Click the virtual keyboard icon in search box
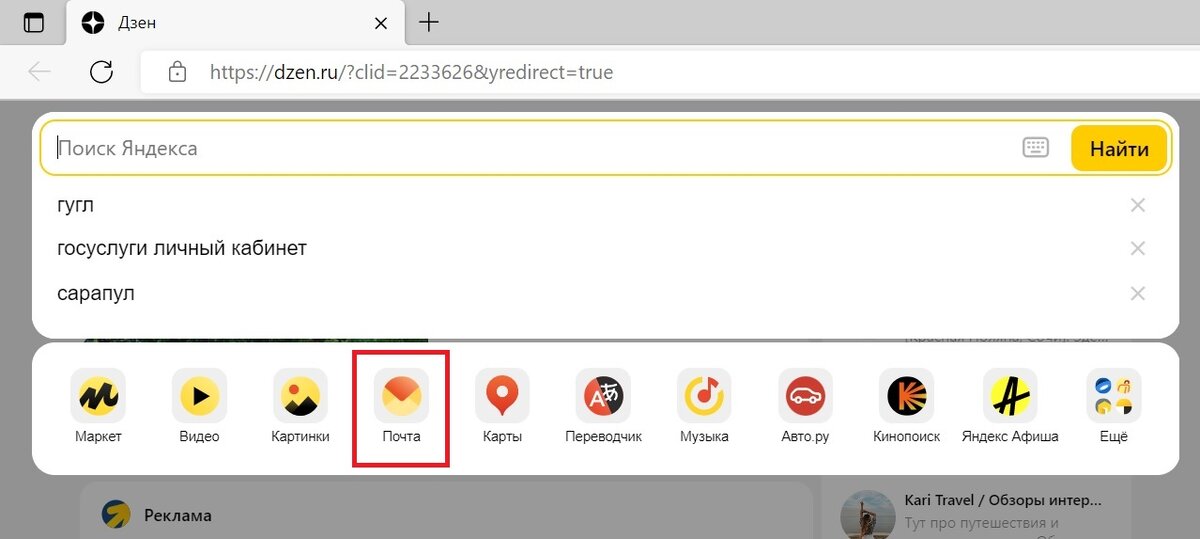 [x=1036, y=148]
